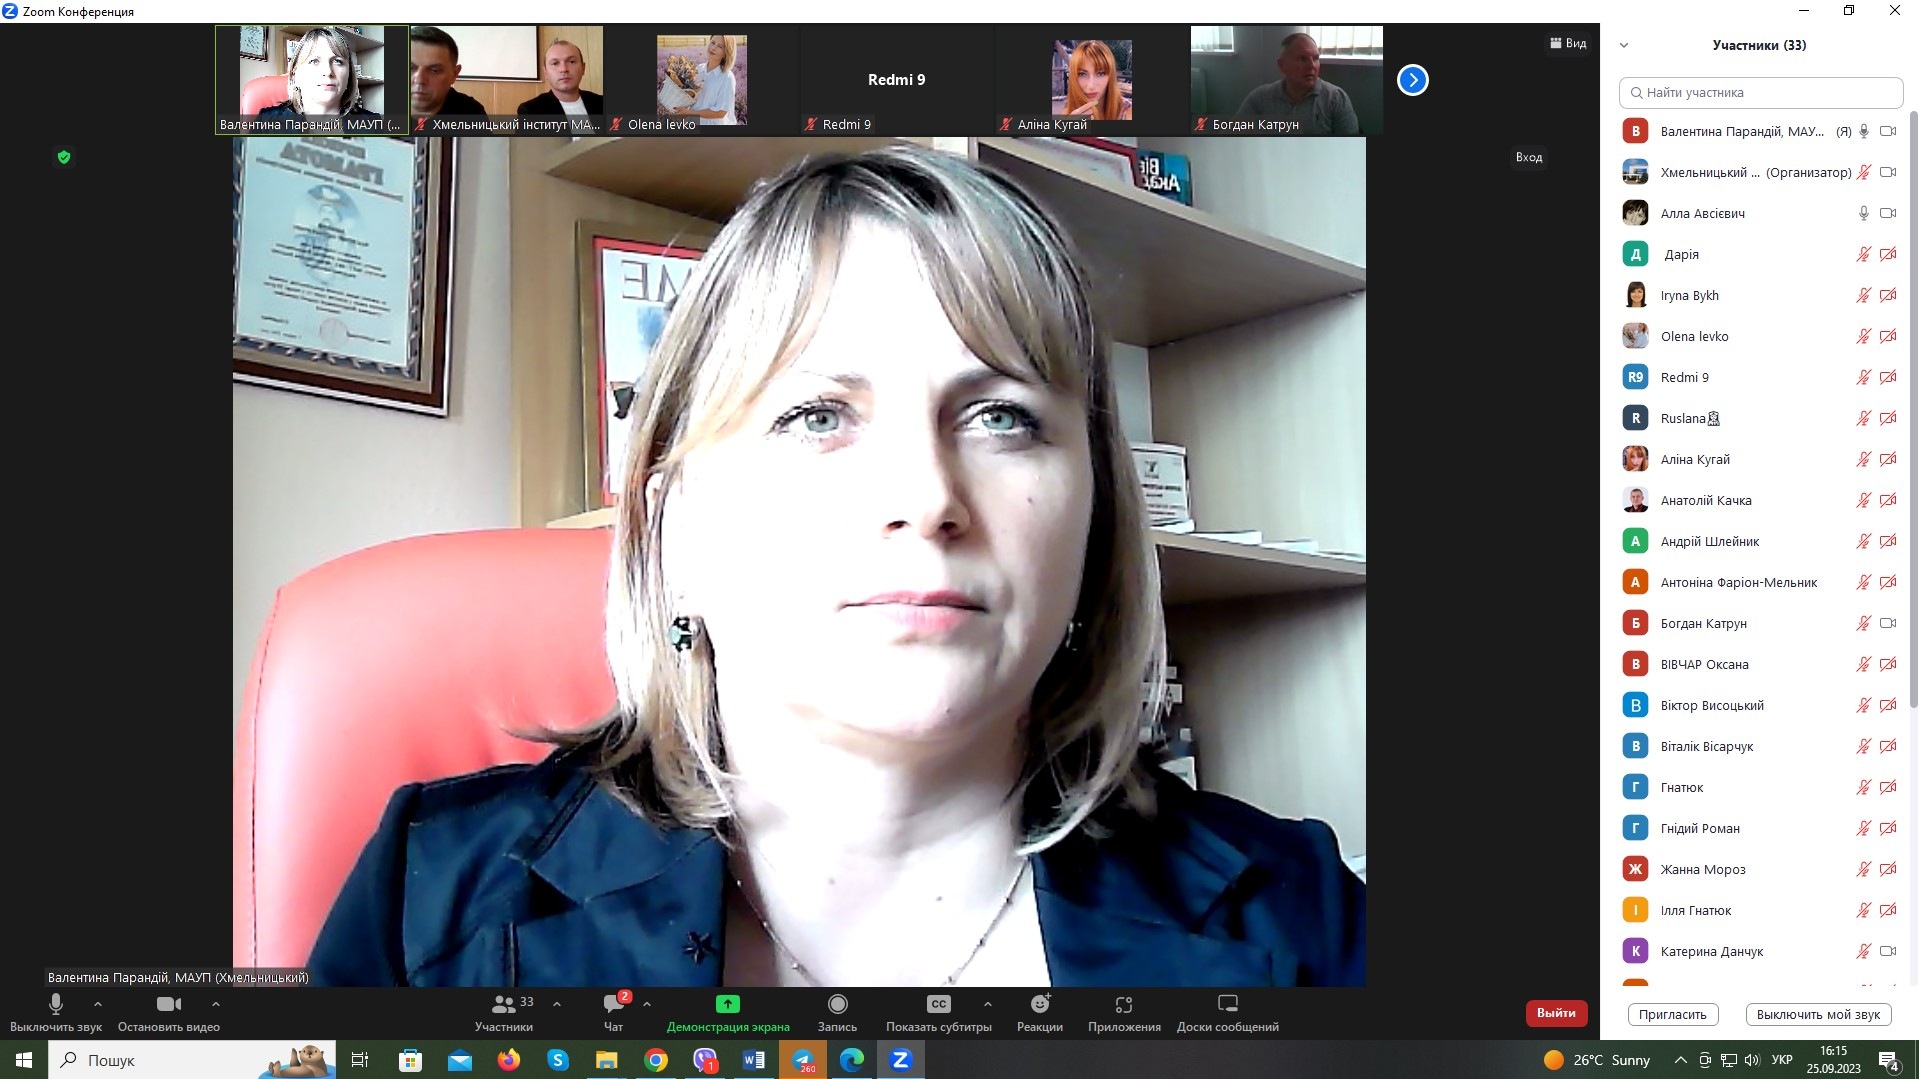
Task: Show next video thumbnails with blue arrow
Action: click(1413, 80)
